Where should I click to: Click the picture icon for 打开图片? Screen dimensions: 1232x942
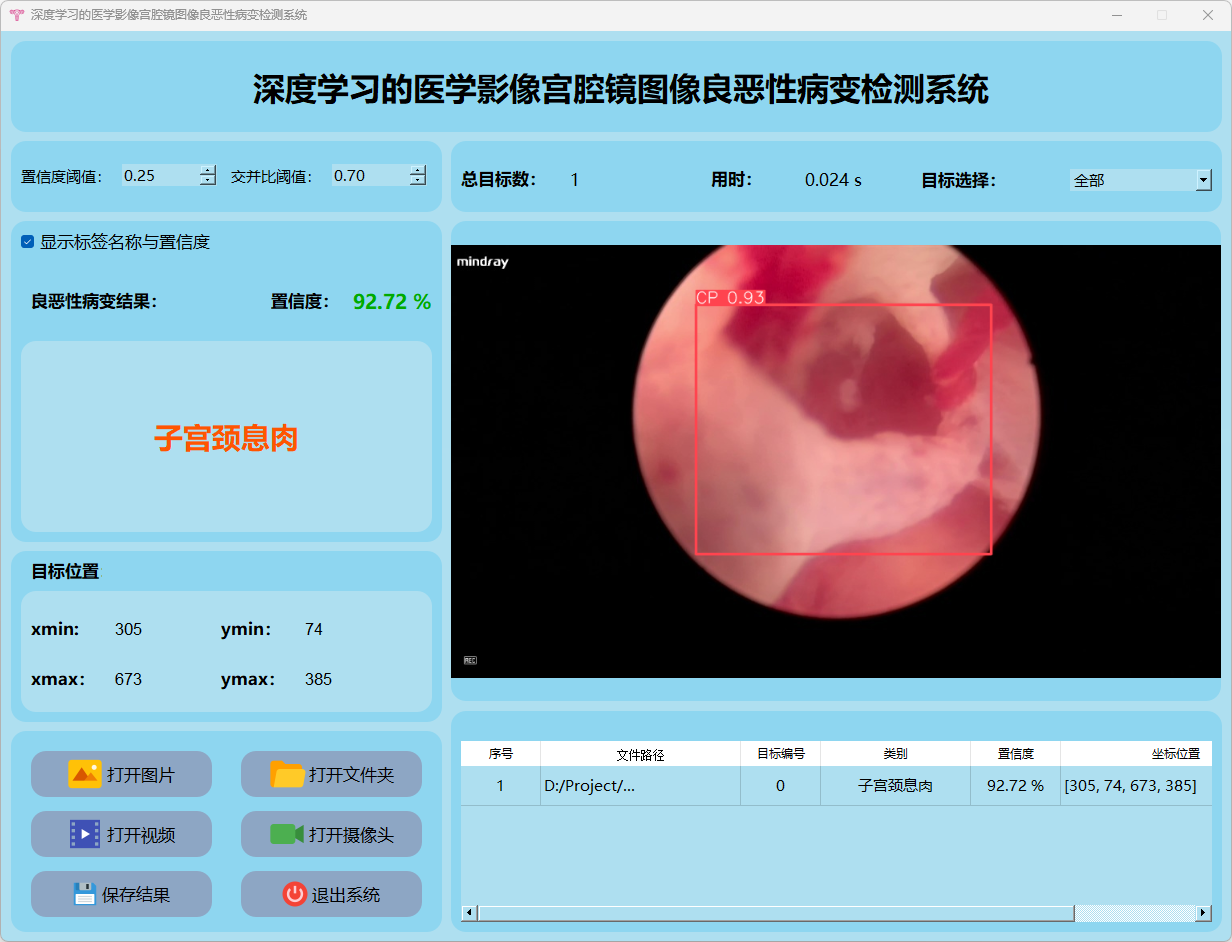[x=85, y=774]
